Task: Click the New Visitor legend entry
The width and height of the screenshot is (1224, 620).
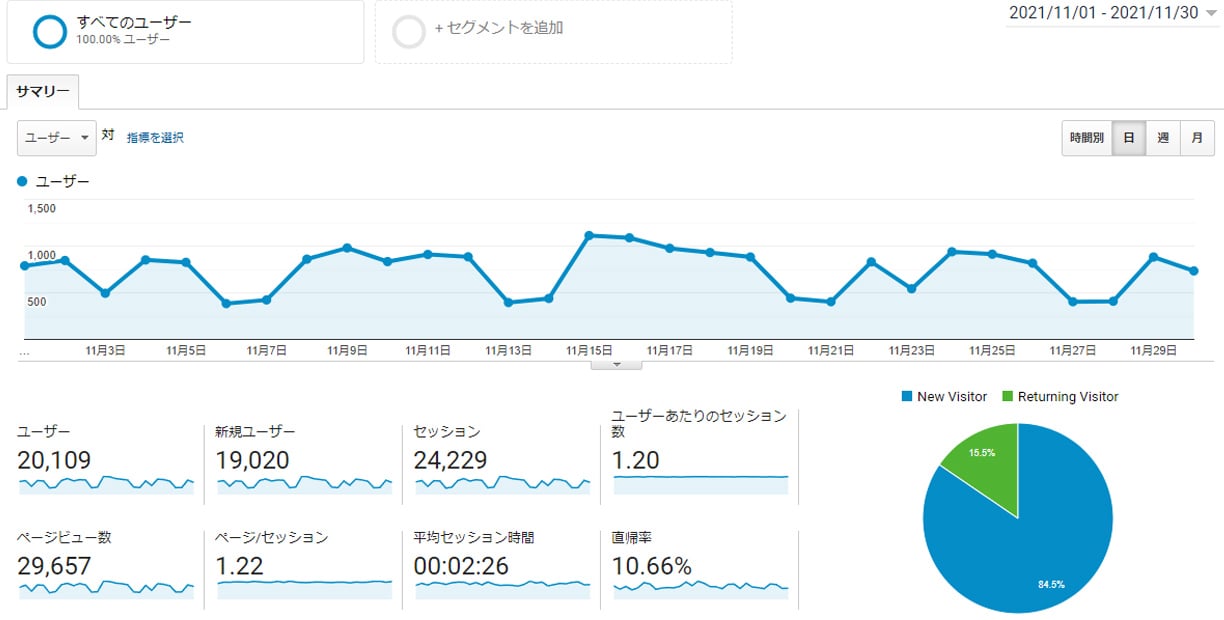Action: (944, 396)
